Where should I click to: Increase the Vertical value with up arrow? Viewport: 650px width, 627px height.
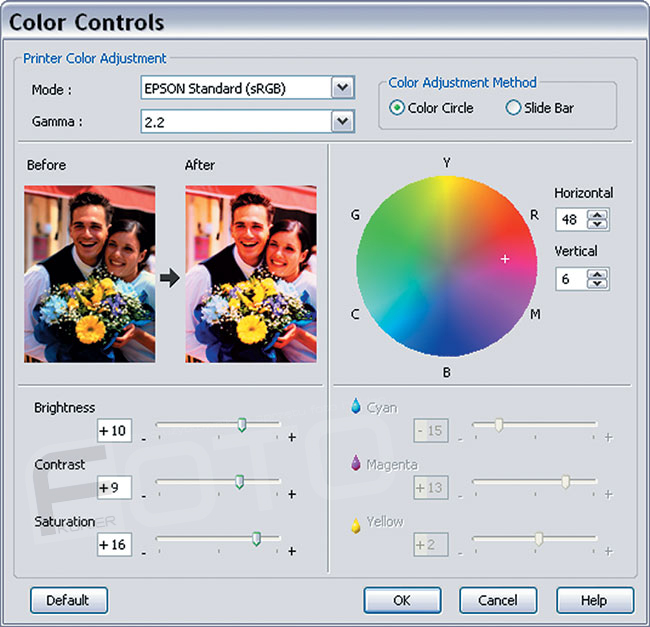(x=598, y=273)
